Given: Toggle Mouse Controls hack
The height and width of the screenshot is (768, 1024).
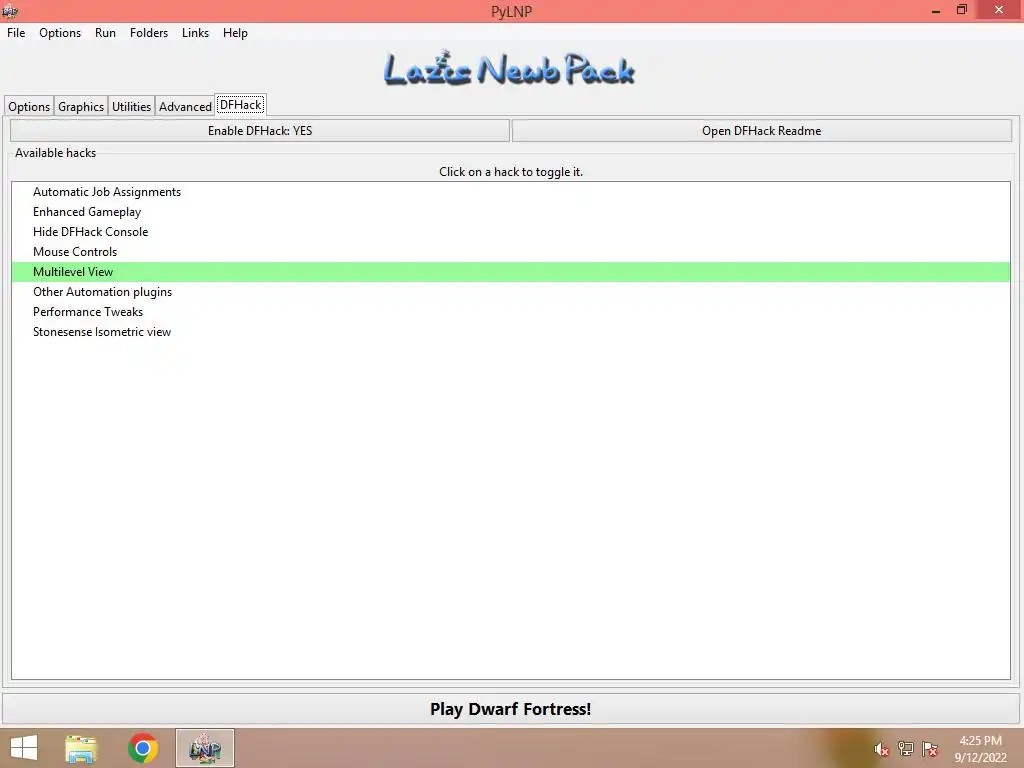Looking at the screenshot, I should pyautogui.click(x=511, y=252).
